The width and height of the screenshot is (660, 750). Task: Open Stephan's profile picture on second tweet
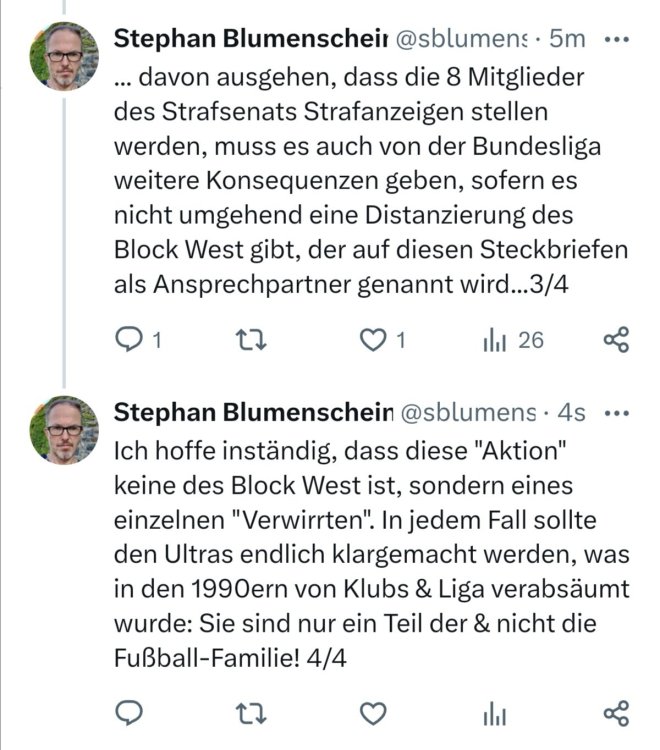pyautogui.click(x=64, y=429)
